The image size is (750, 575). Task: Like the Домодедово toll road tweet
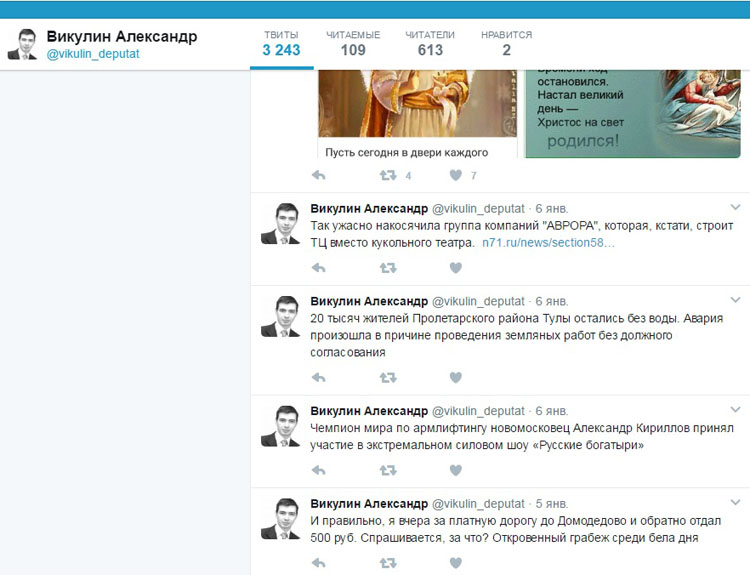click(456, 563)
